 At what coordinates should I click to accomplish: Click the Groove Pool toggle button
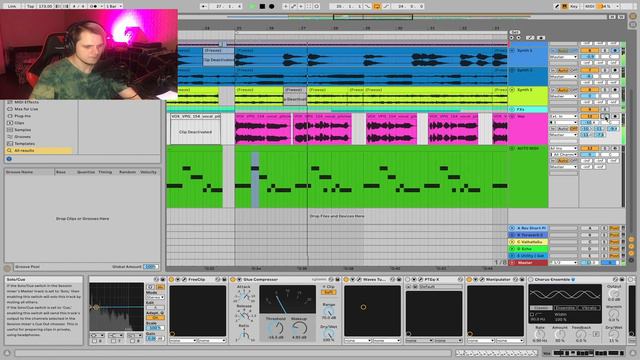(x=7, y=268)
